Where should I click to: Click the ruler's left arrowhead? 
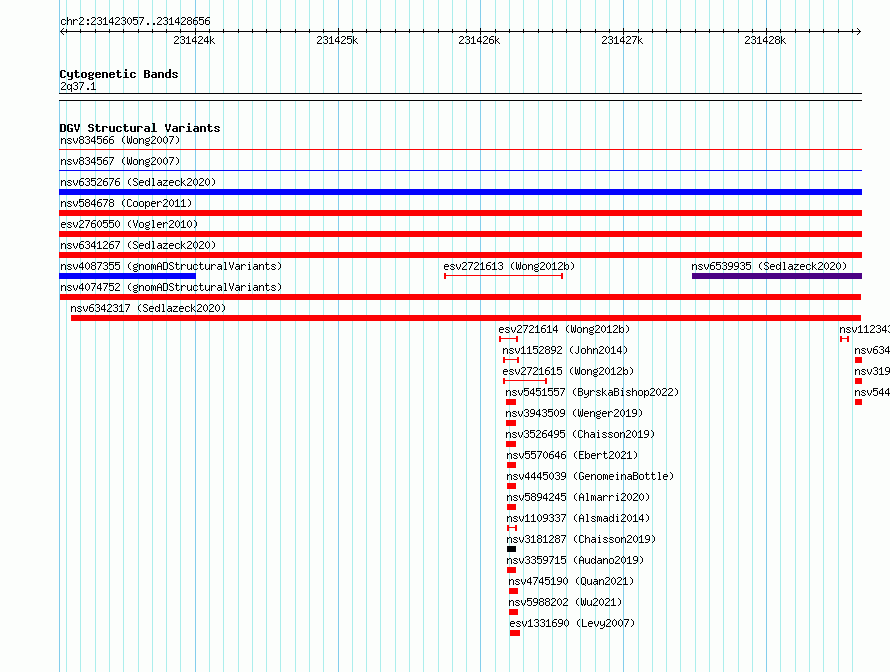(x=62, y=31)
